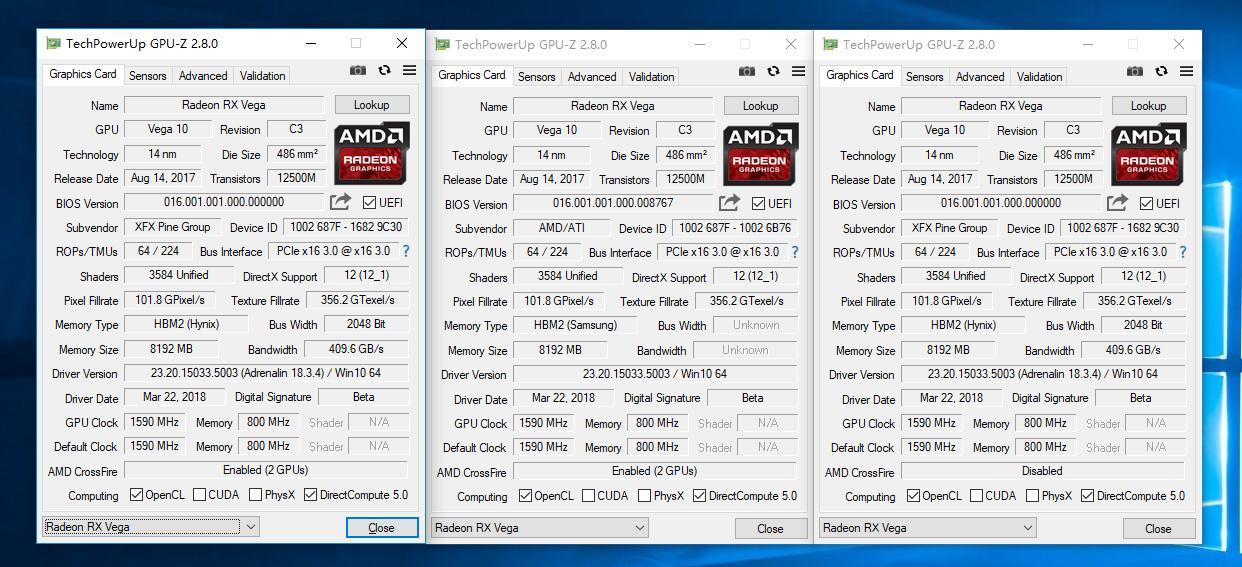Click bus interface question mark in right window
This screenshot has height=567, width=1242.
(1183, 253)
